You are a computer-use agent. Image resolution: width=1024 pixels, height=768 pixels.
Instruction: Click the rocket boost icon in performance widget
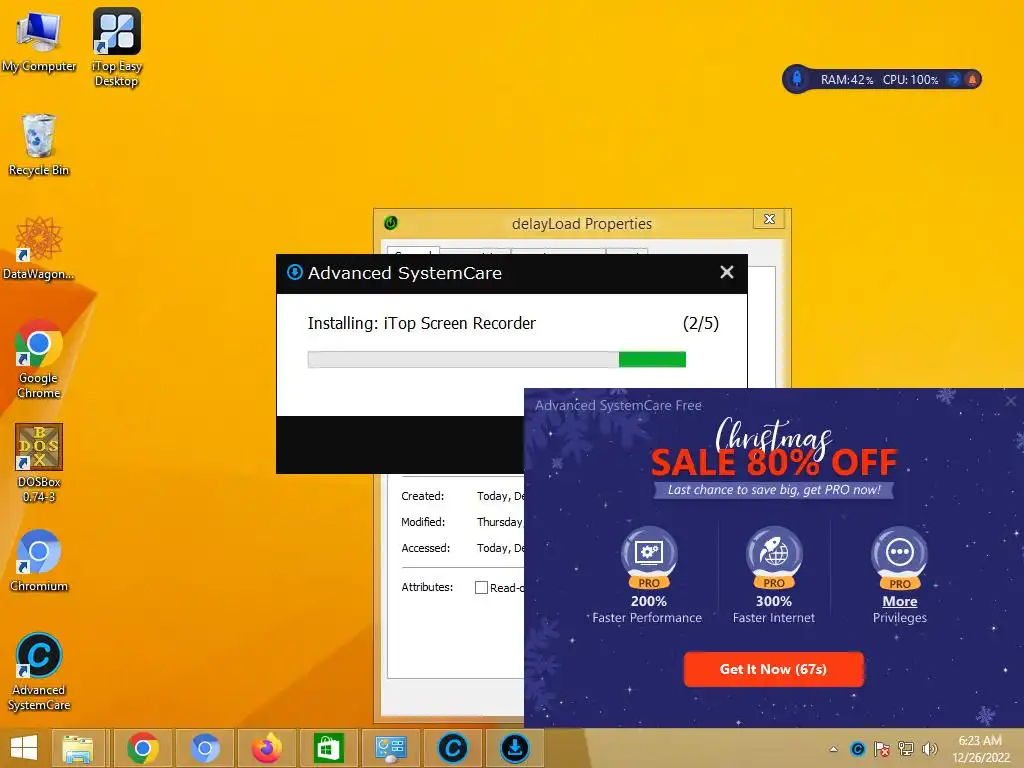pos(797,79)
